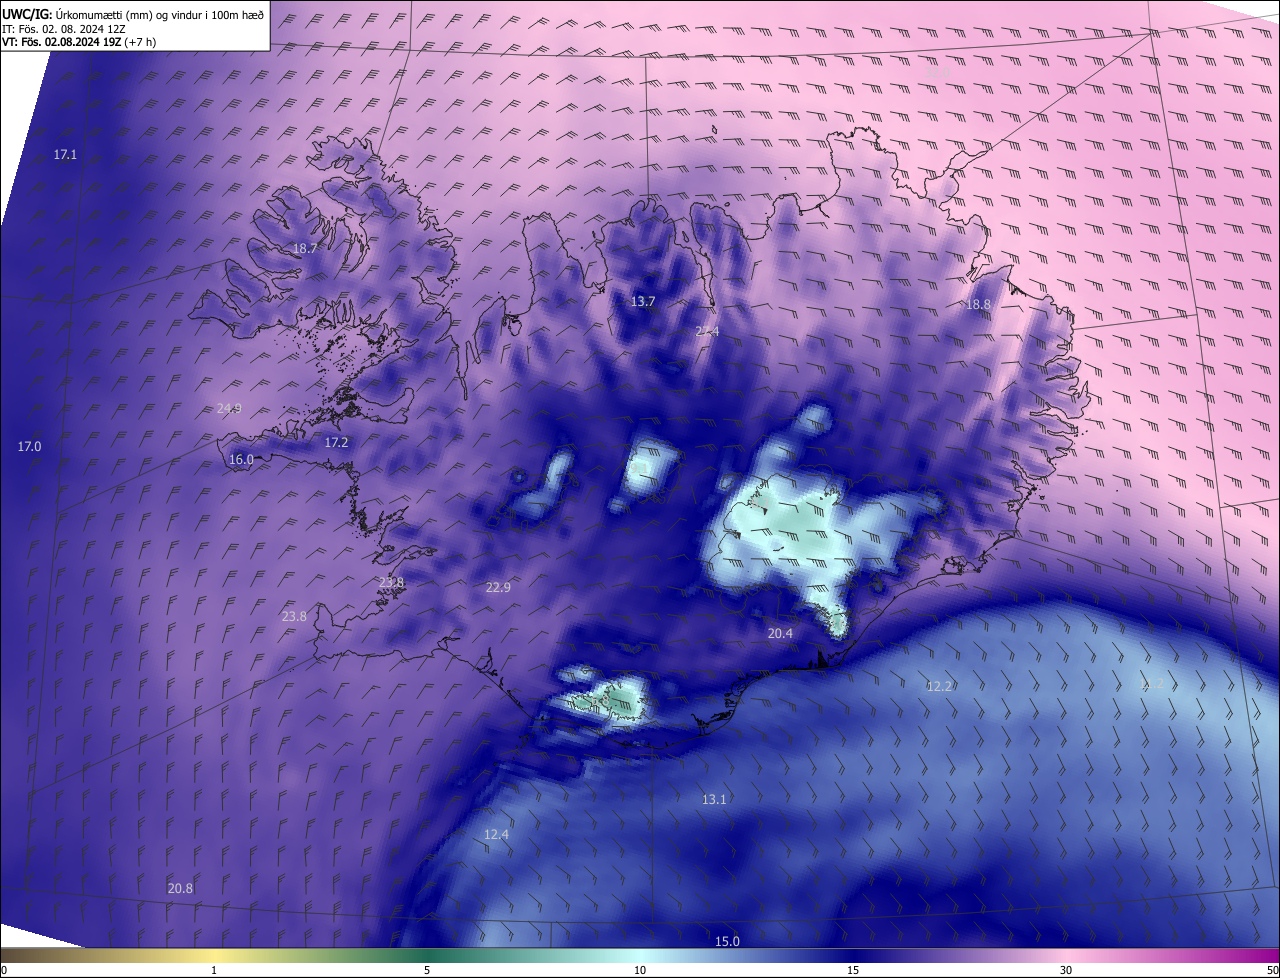
Task: Click the 12.2 value label
Action: click(939, 686)
